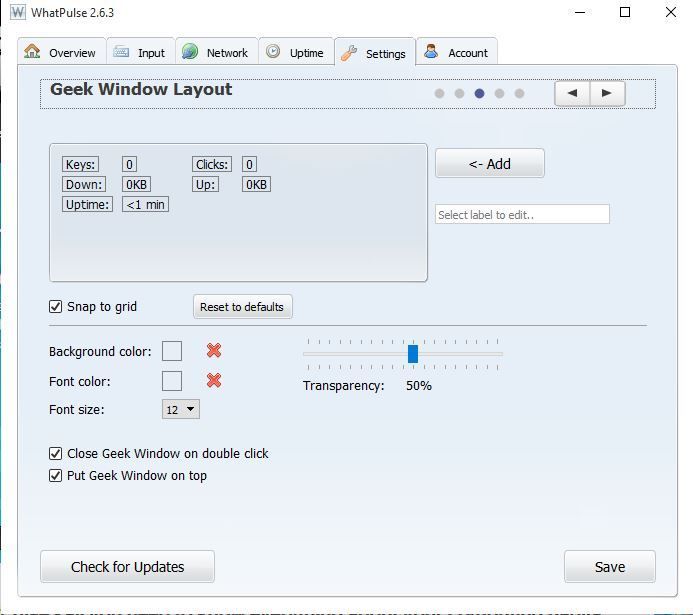The height and width of the screenshot is (615, 693).
Task: Pick a font color swatch
Action: [172, 381]
